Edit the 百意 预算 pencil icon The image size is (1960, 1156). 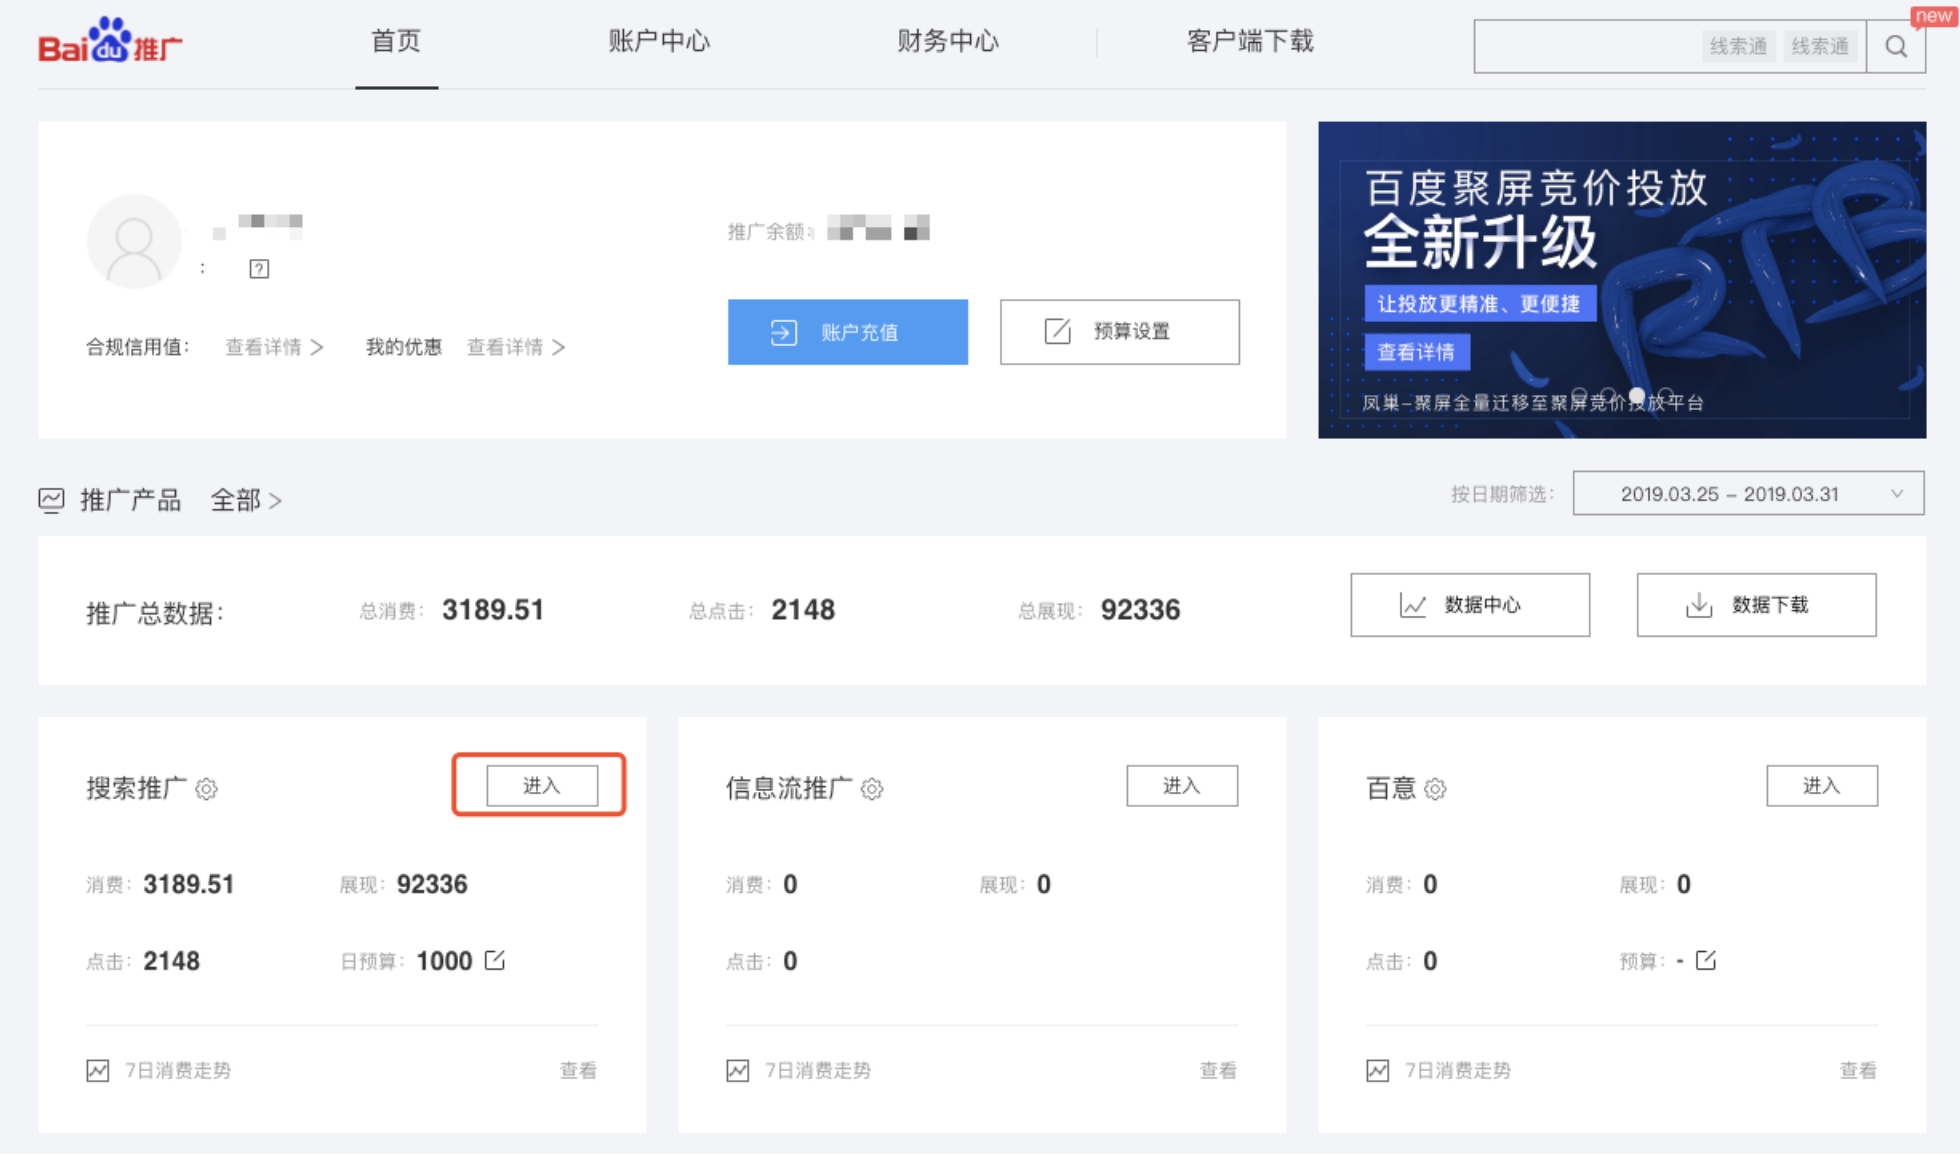1706,960
